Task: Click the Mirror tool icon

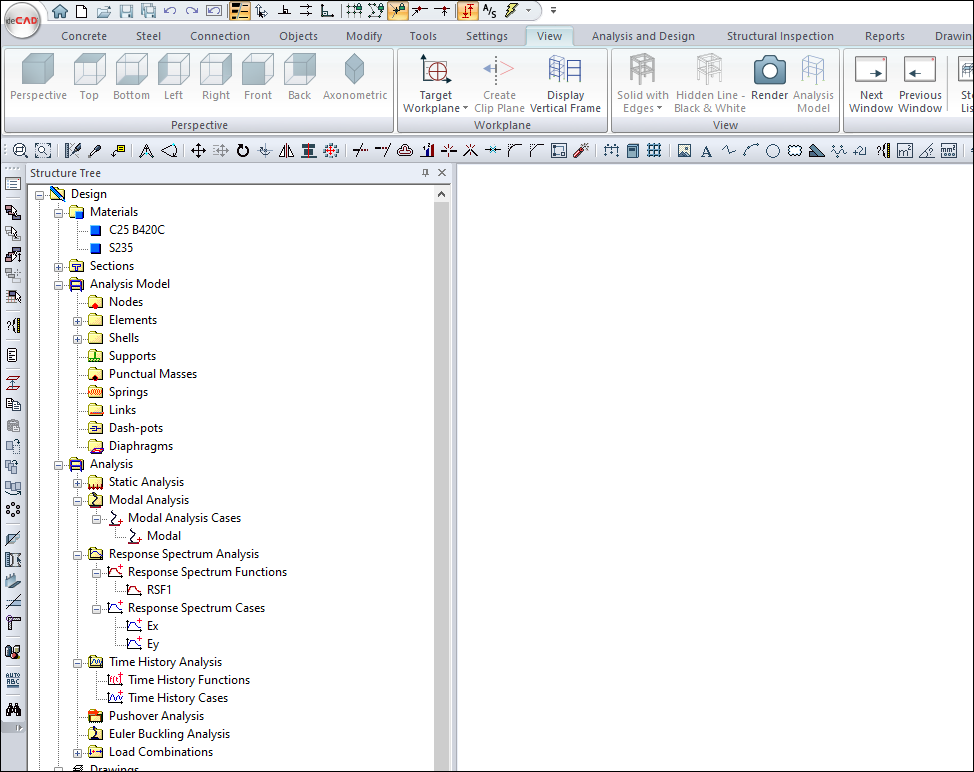Action: coord(287,151)
